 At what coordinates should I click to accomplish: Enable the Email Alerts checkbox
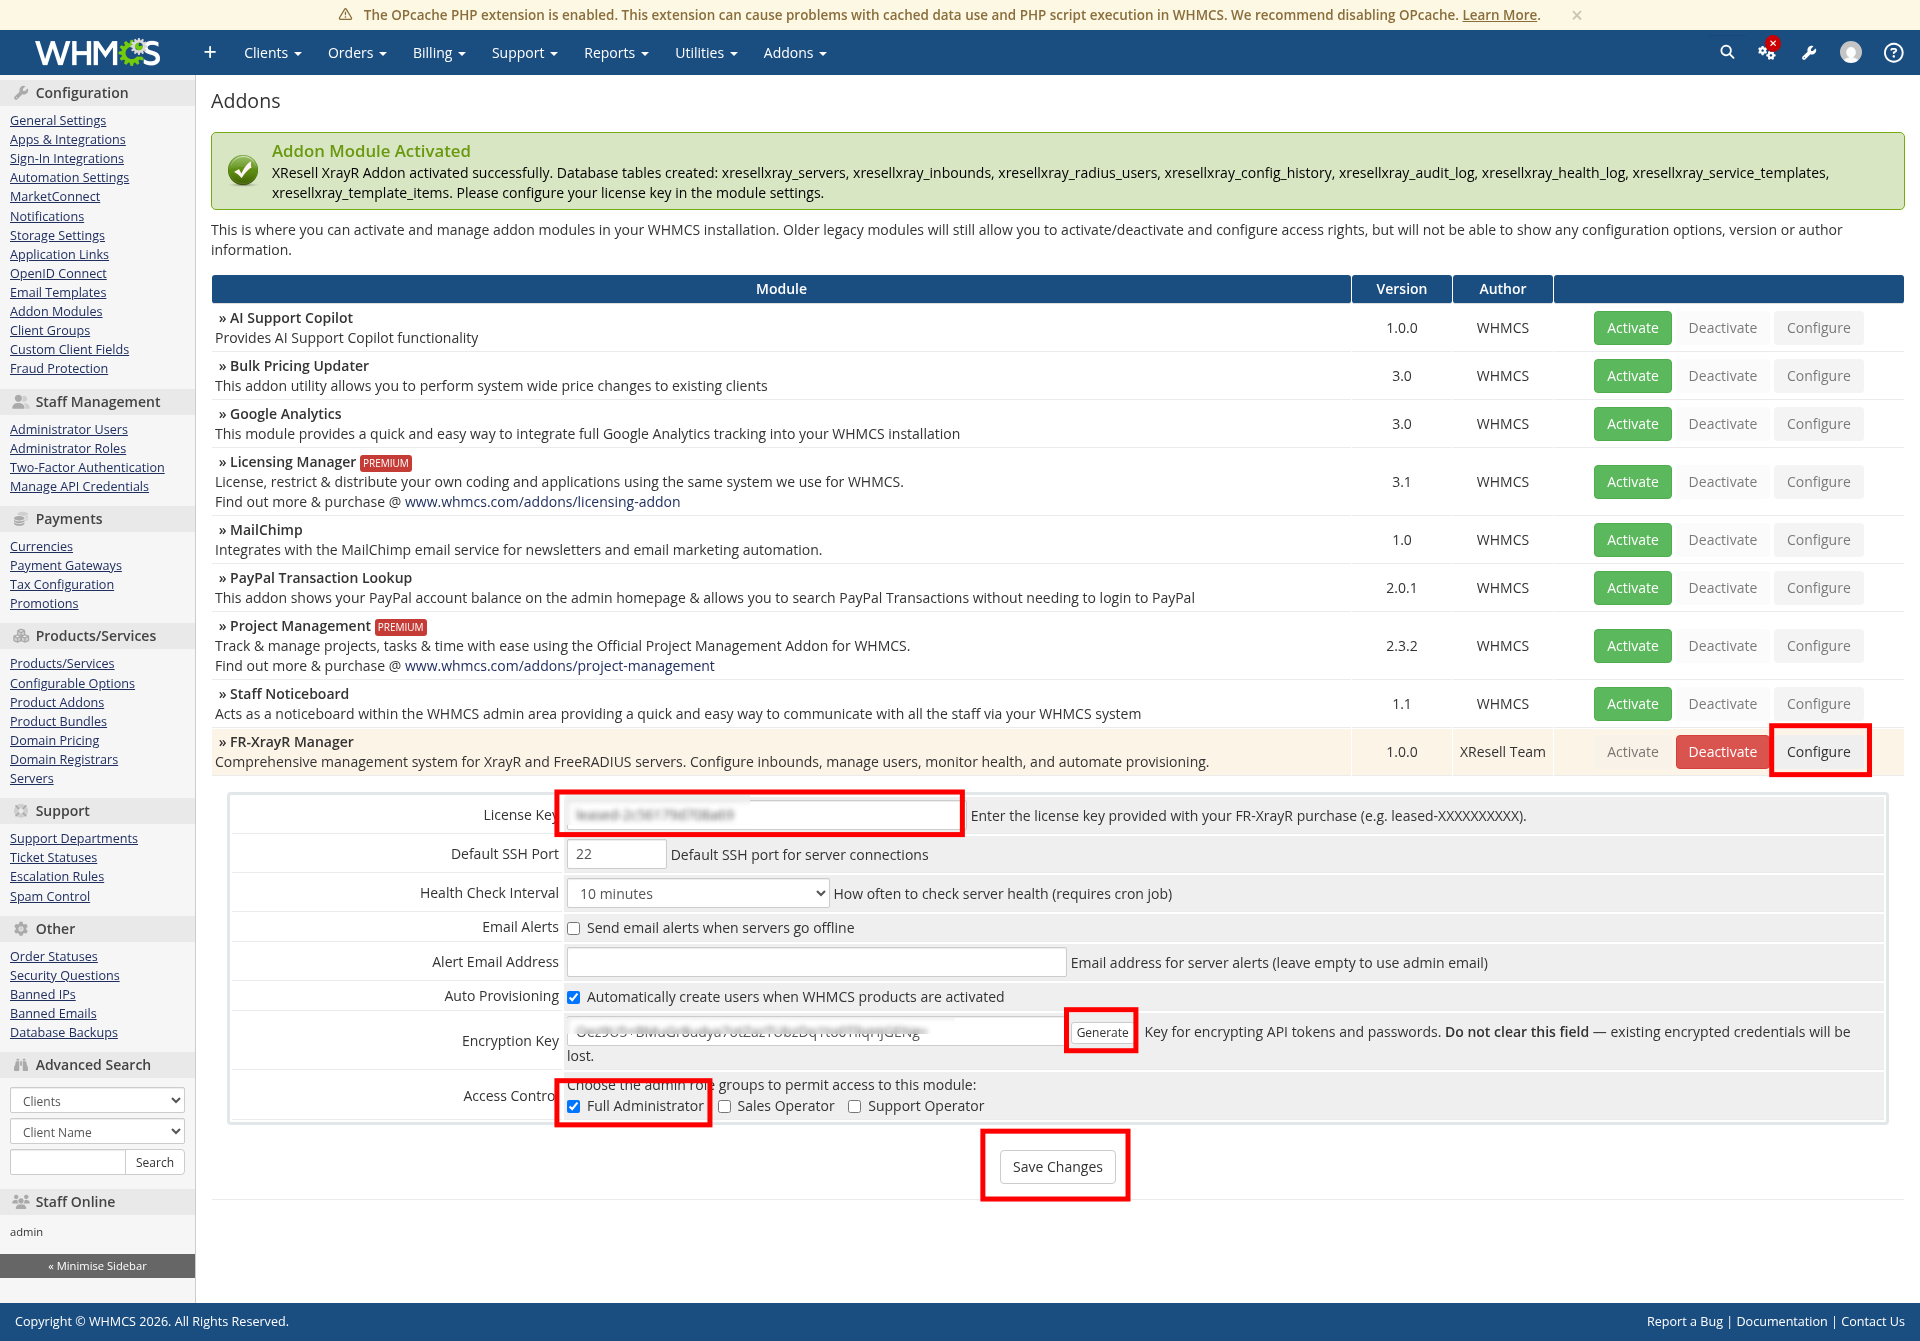(574, 928)
